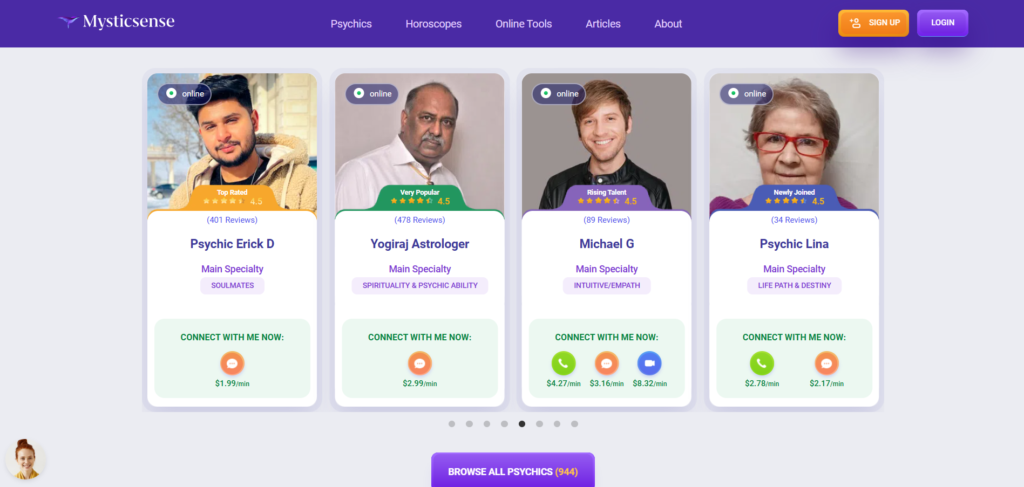
Task: Browse all psychics button
Action: tap(513, 470)
